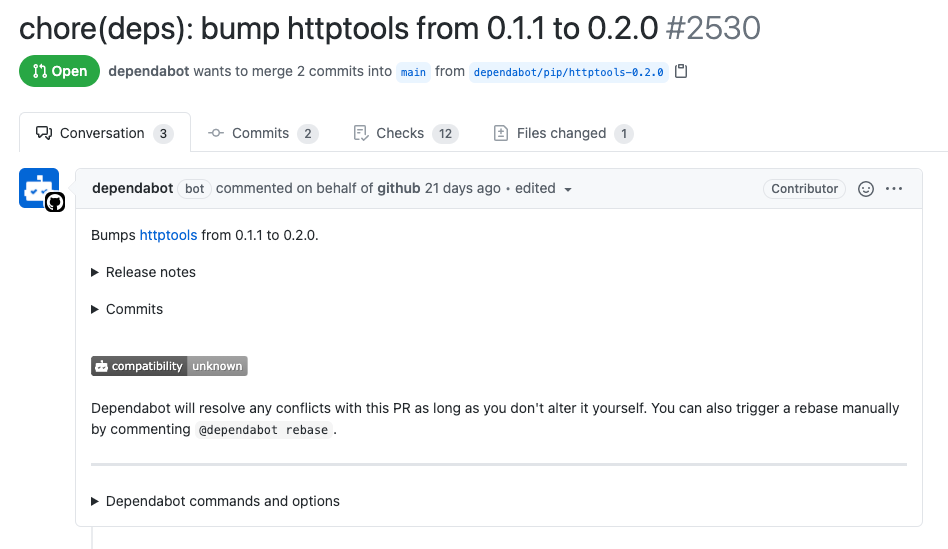Expand Dependabot commands and options
The width and height of the screenshot is (948, 549).
coord(215,501)
